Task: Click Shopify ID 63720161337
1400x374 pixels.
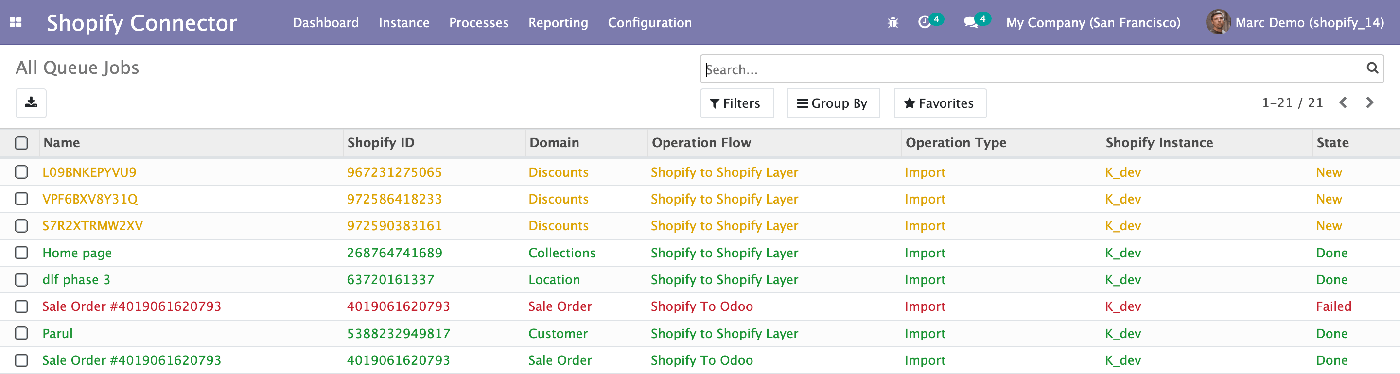Action: [391, 280]
